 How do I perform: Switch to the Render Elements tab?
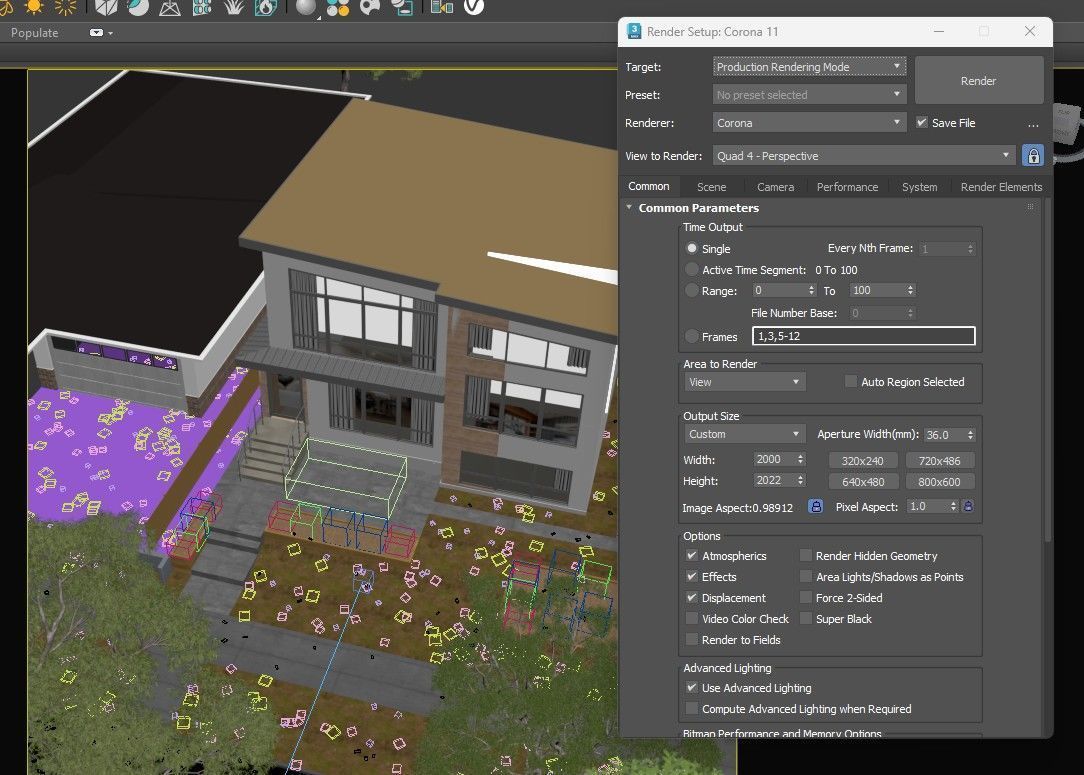click(1001, 187)
